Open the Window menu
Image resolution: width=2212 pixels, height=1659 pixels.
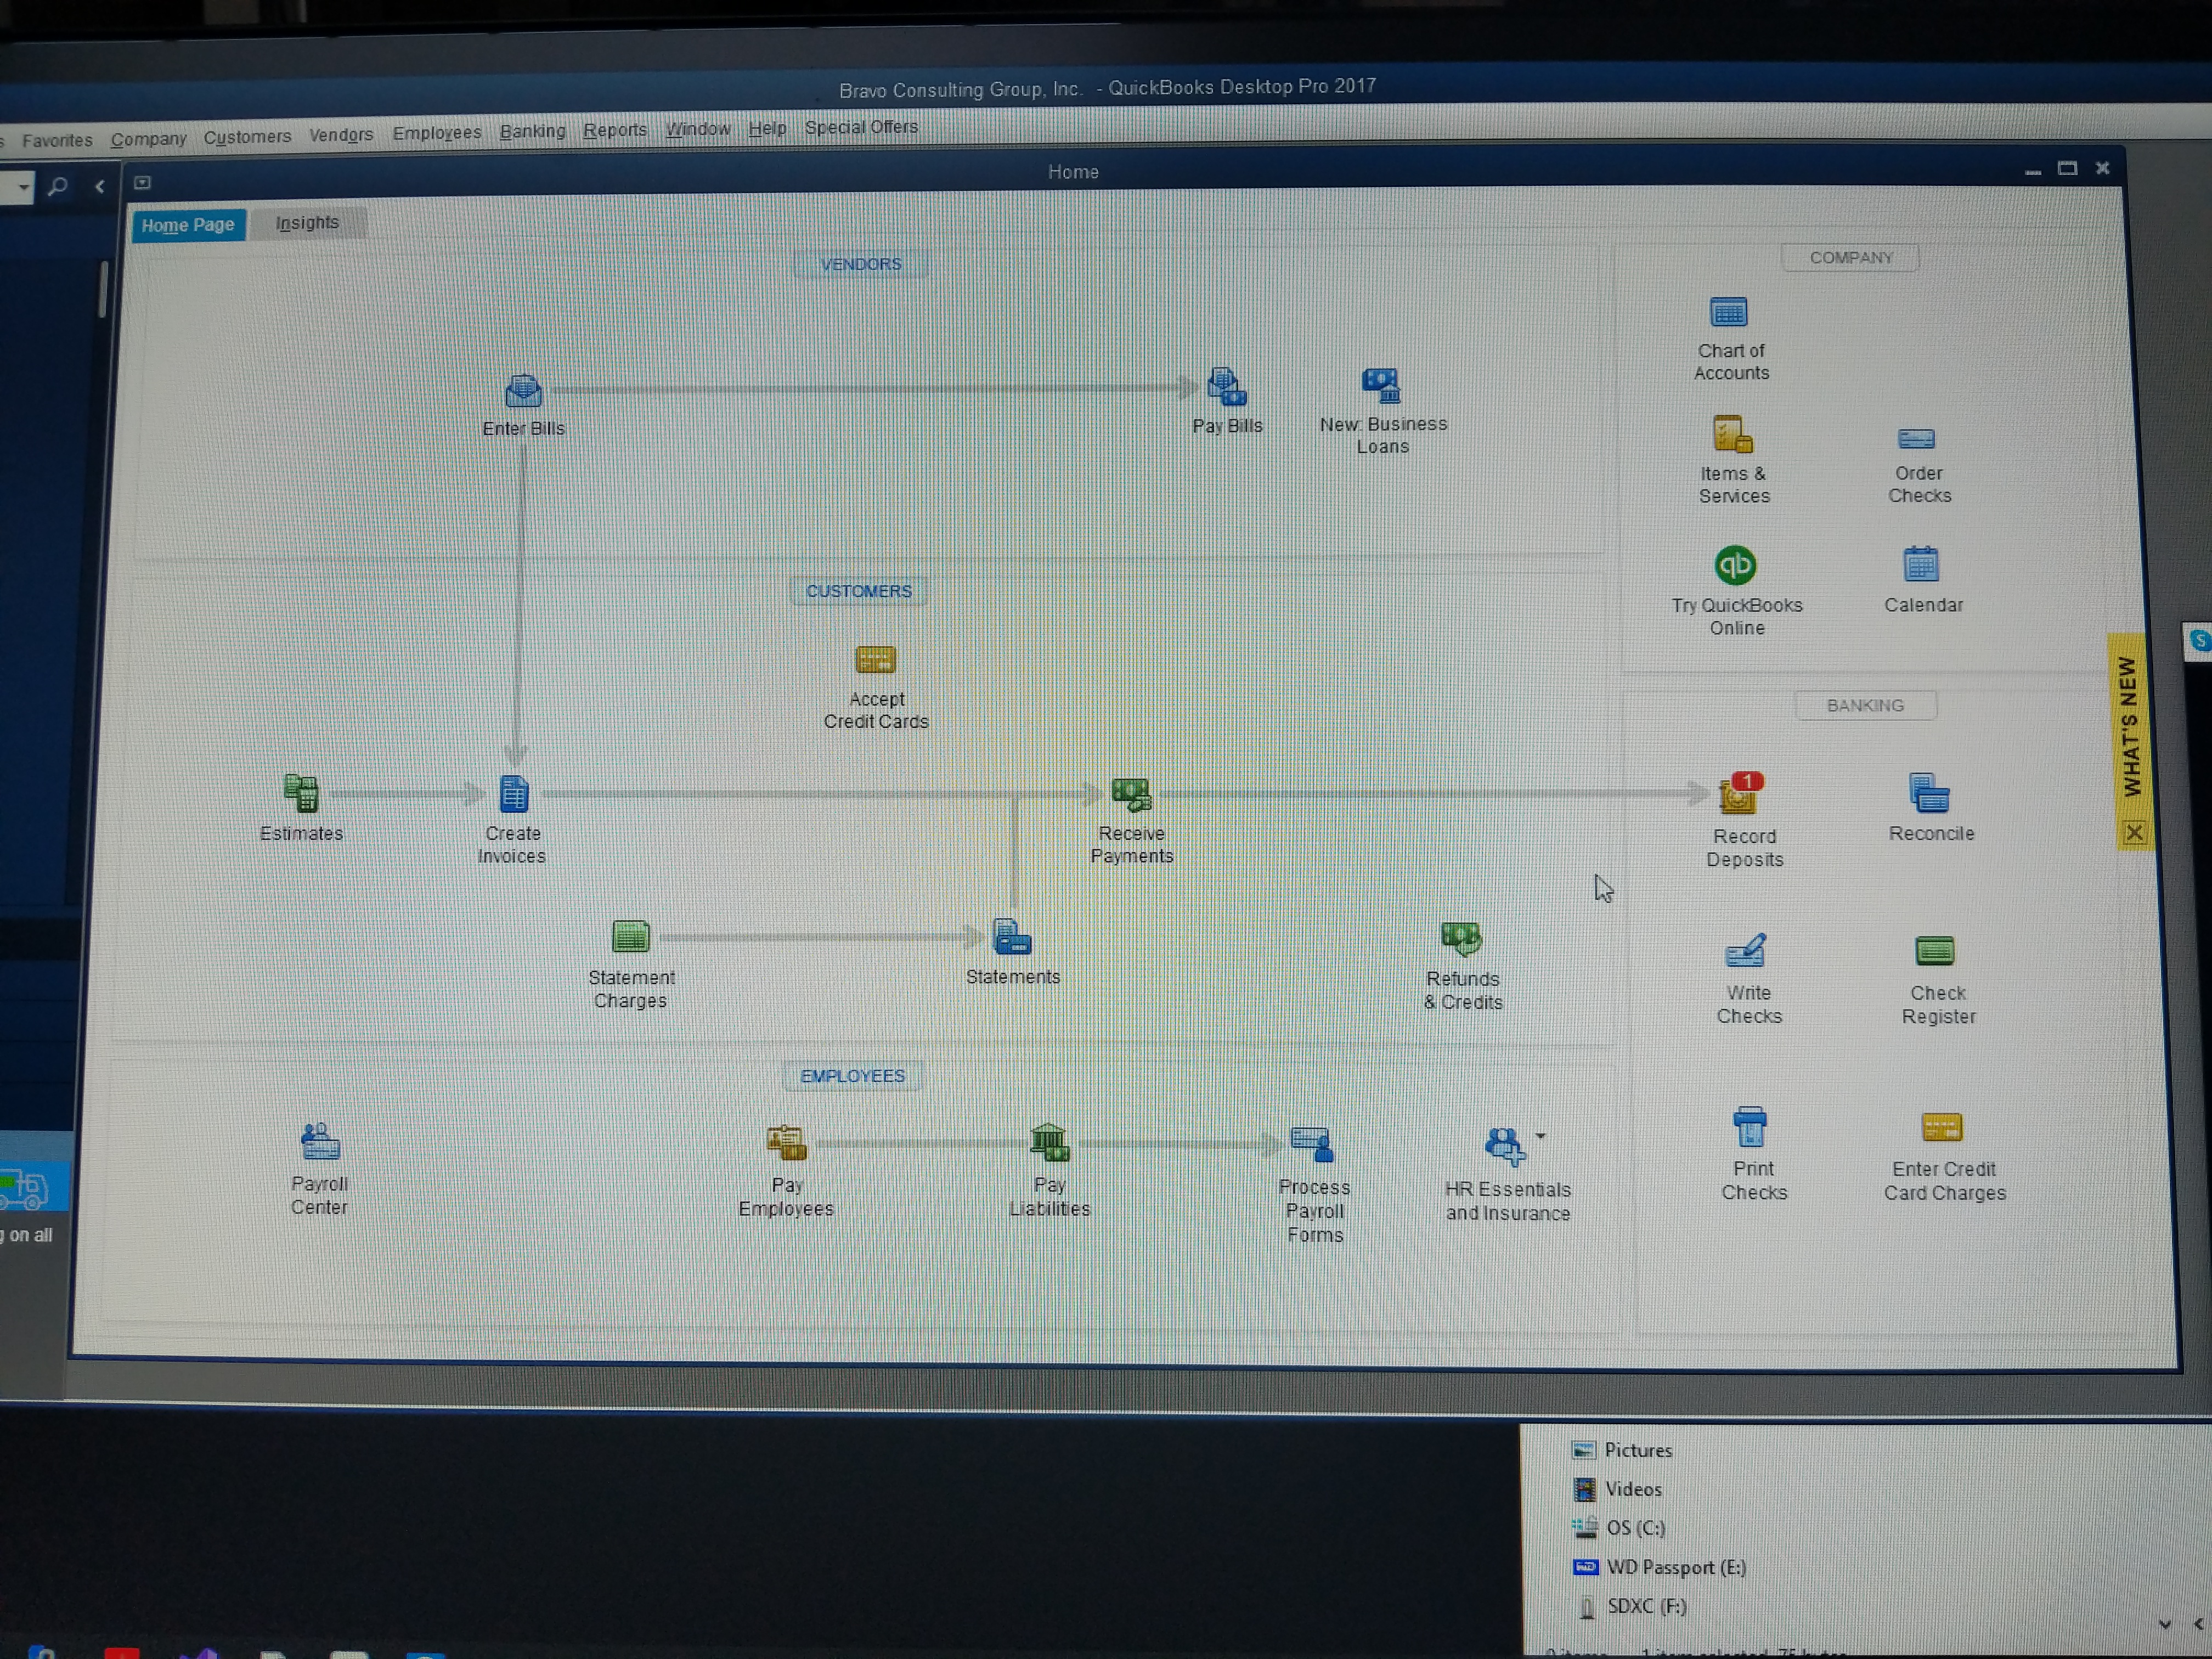pos(697,129)
